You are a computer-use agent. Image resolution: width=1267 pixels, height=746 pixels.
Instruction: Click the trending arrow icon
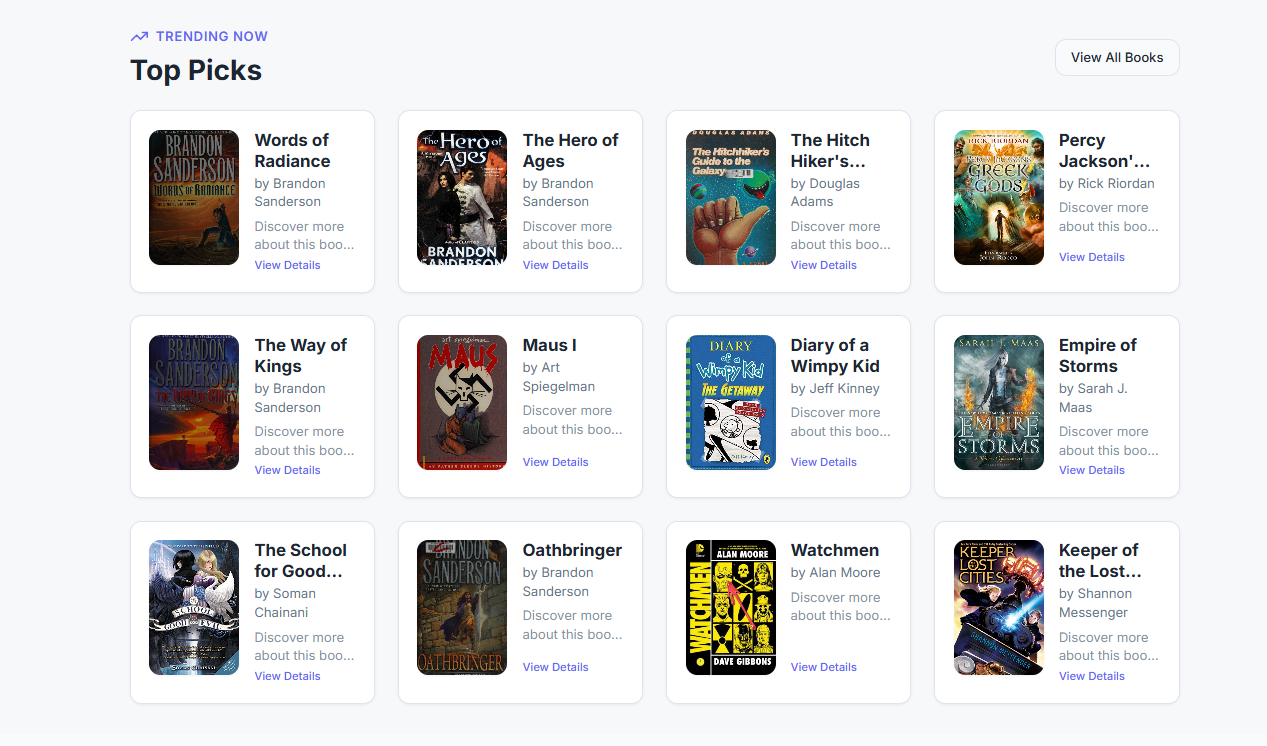[139, 35]
